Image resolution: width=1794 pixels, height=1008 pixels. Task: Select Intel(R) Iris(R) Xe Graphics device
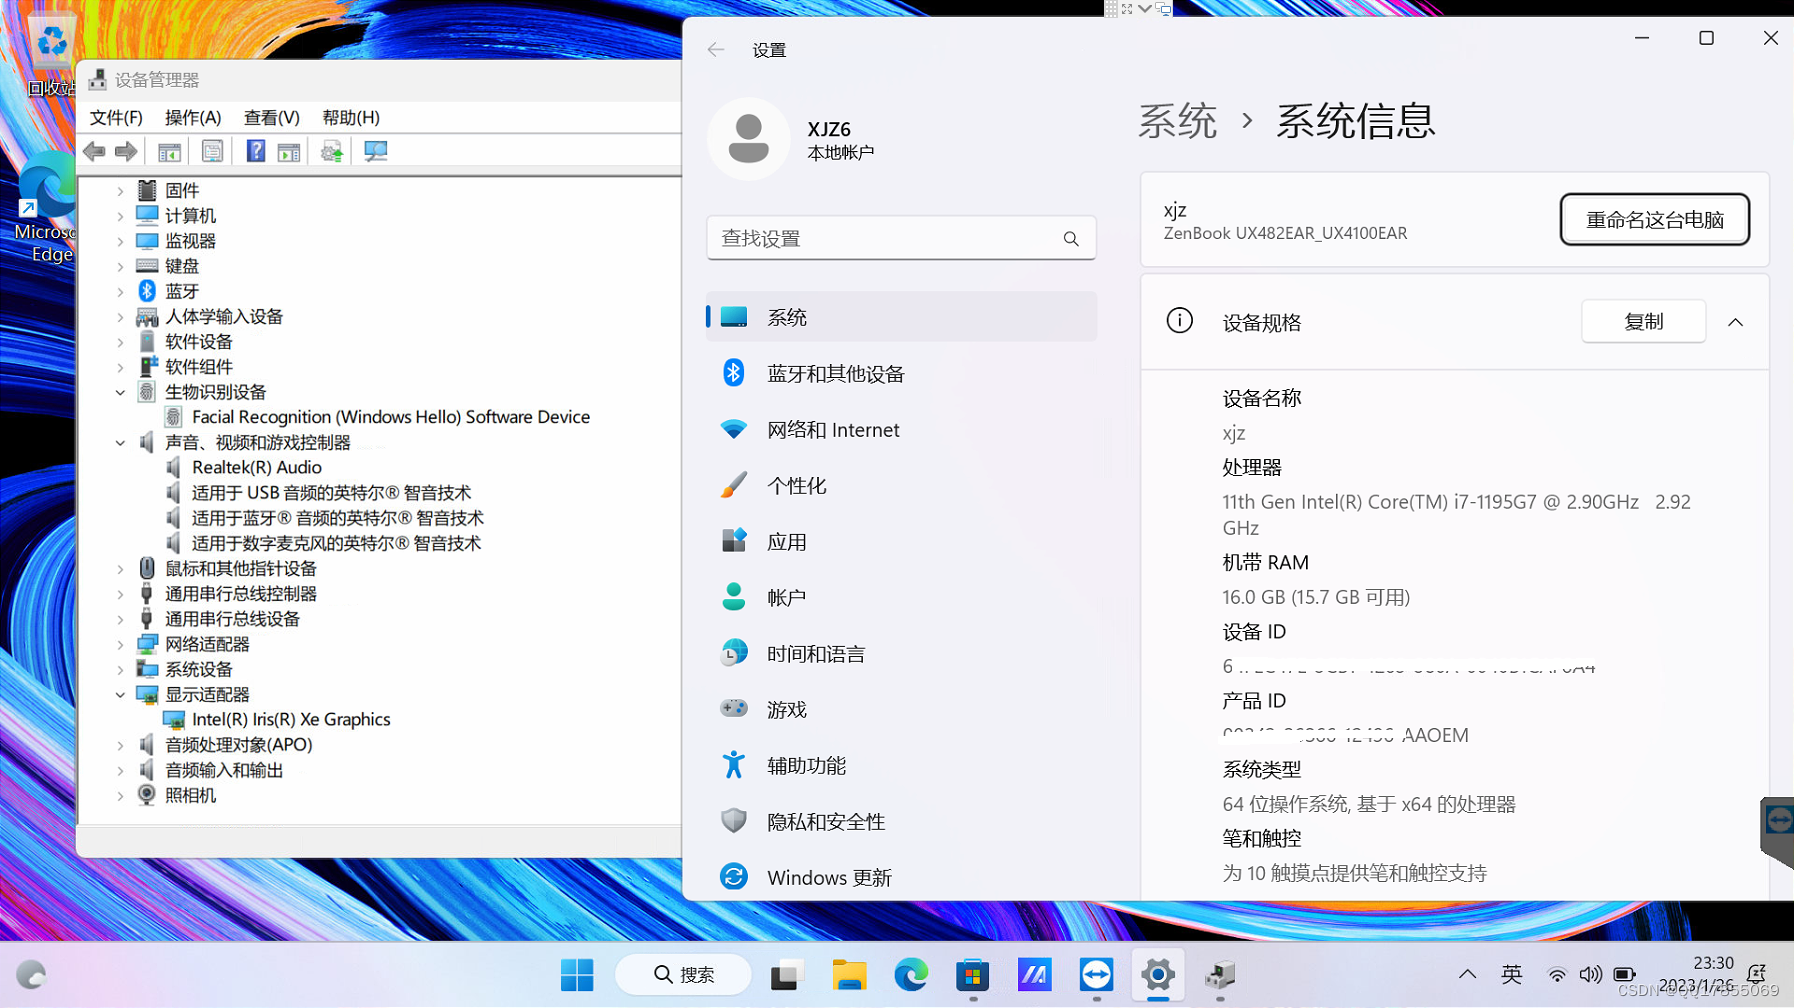pos(291,719)
